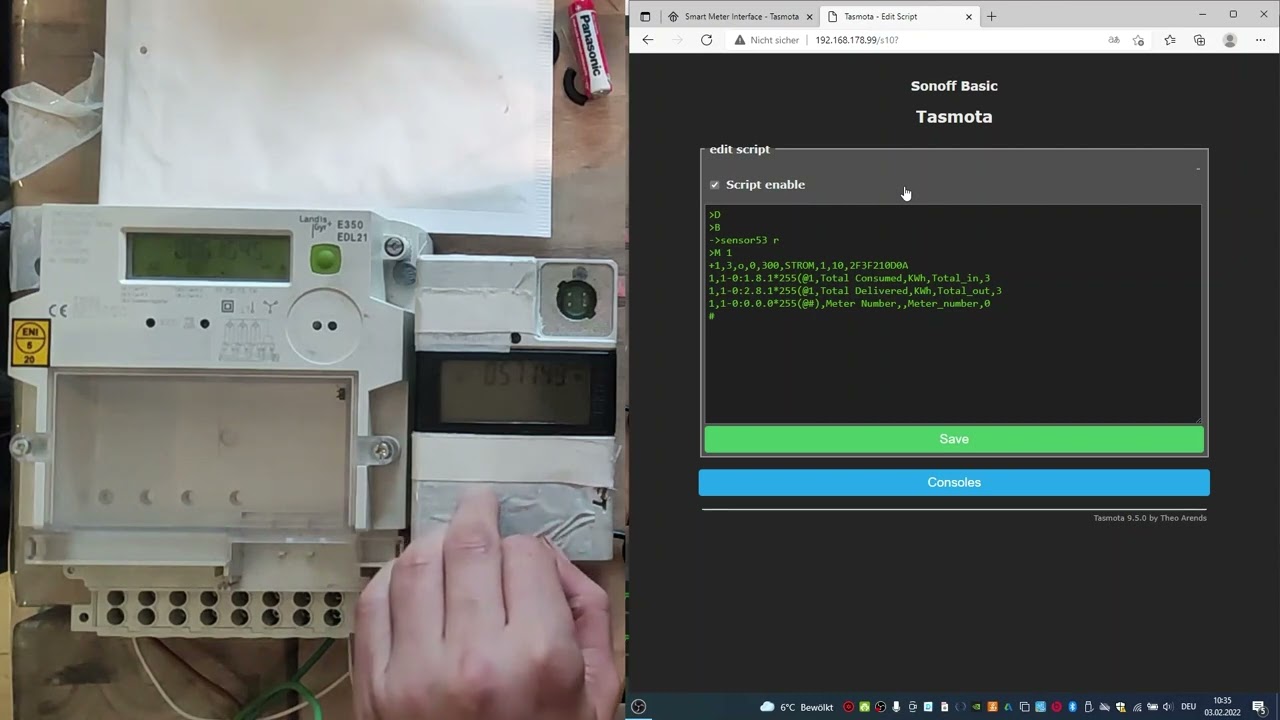
Task: Open the Edge tab actions menu
Action: pyautogui.click(x=645, y=17)
